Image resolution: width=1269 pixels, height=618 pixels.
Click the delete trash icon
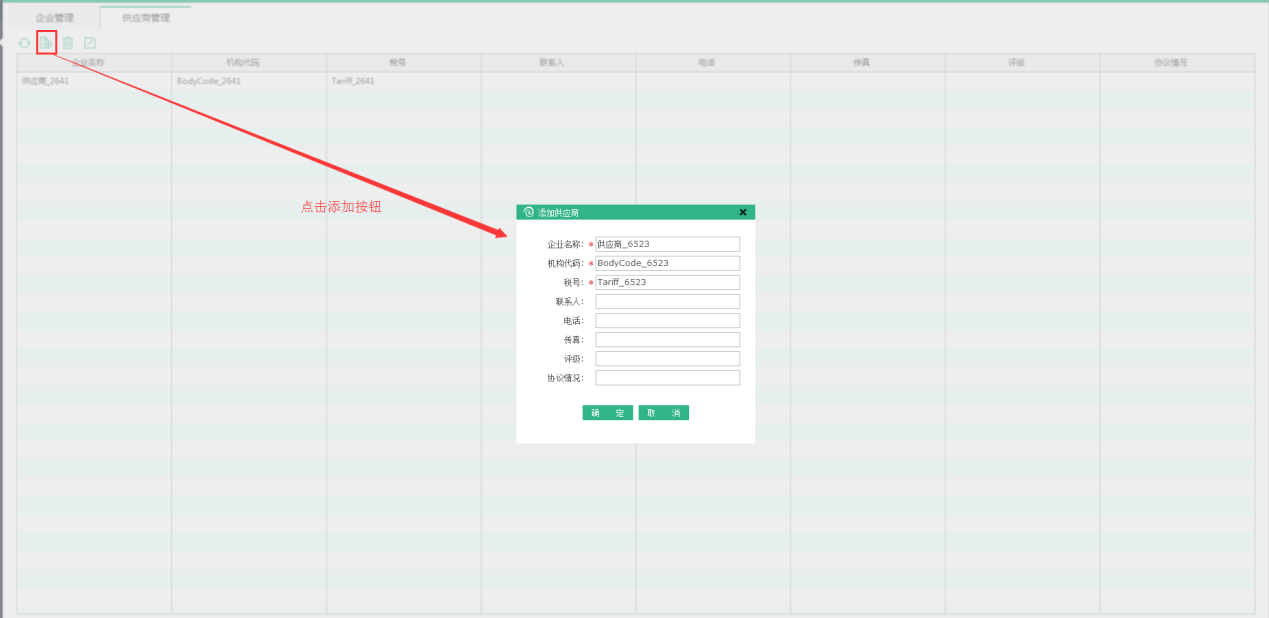[x=68, y=43]
